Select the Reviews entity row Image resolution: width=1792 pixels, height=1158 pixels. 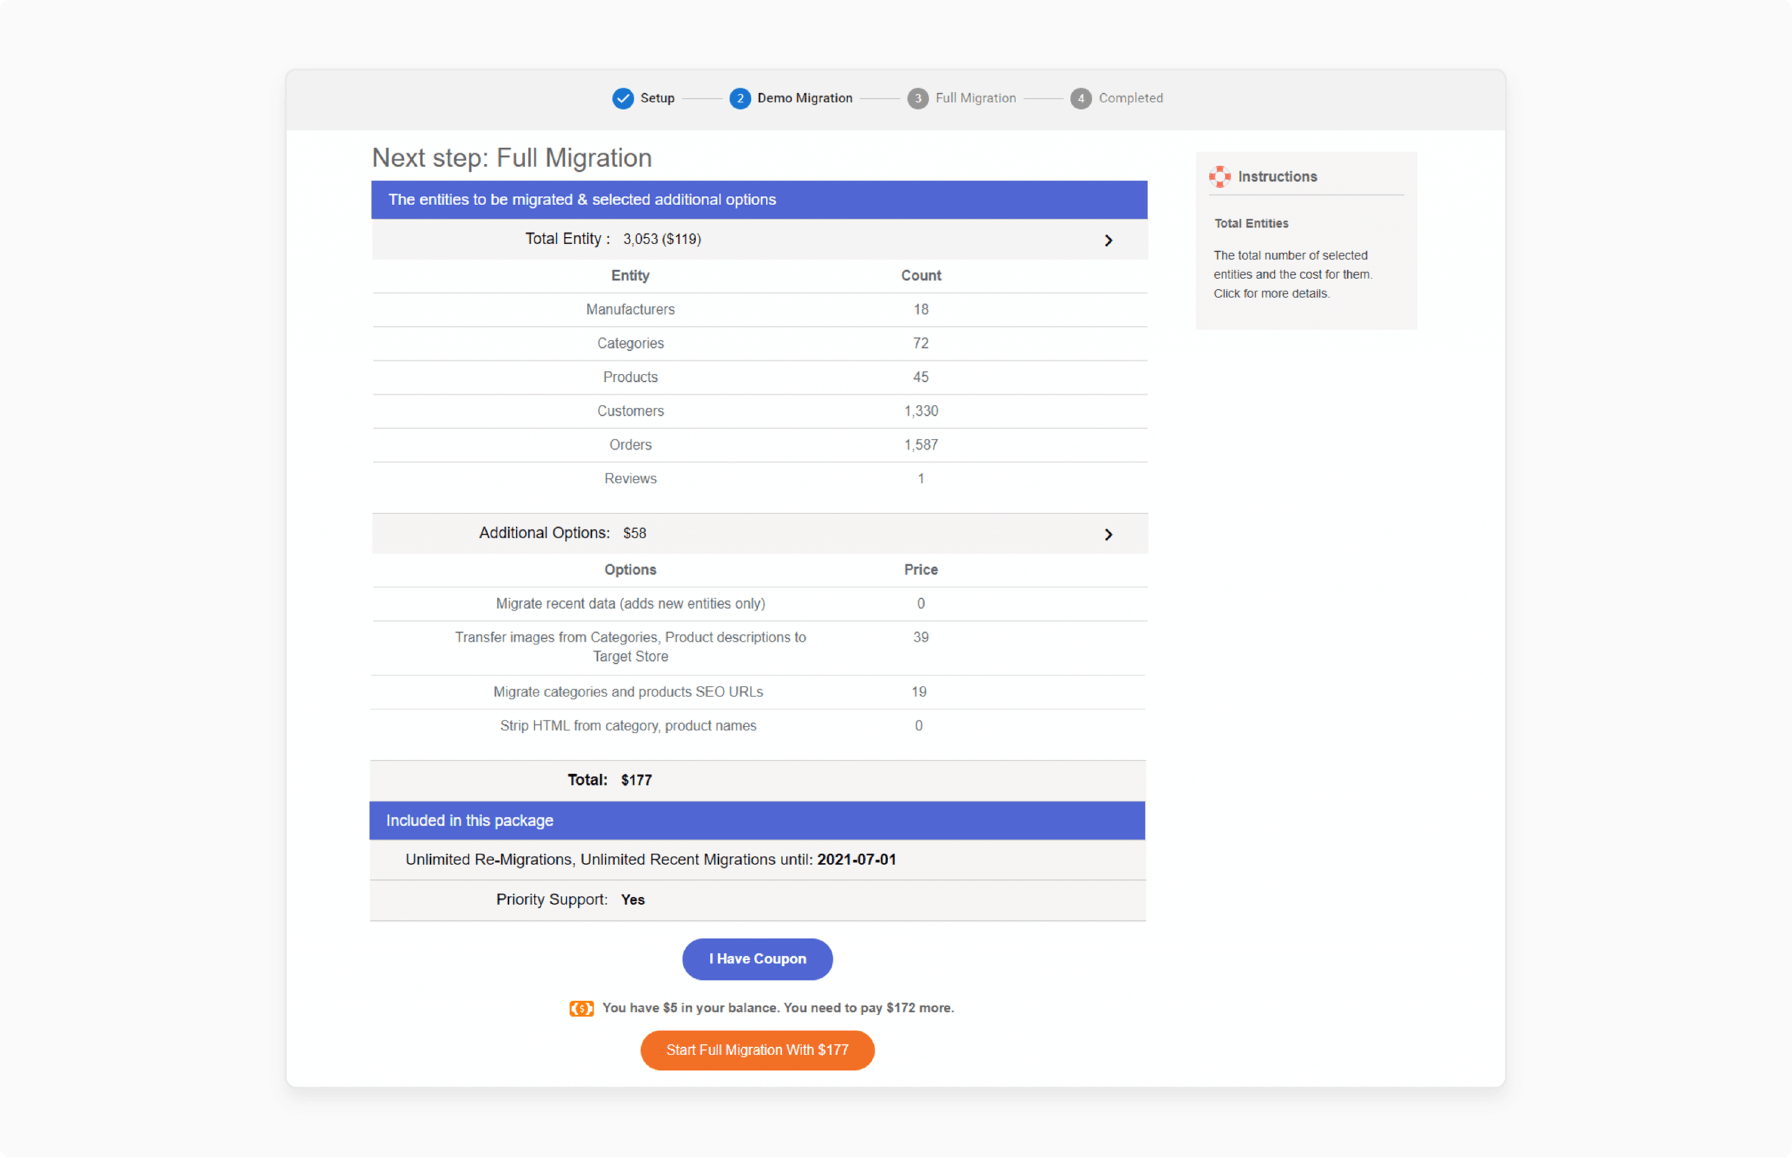[x=760, y=480]
